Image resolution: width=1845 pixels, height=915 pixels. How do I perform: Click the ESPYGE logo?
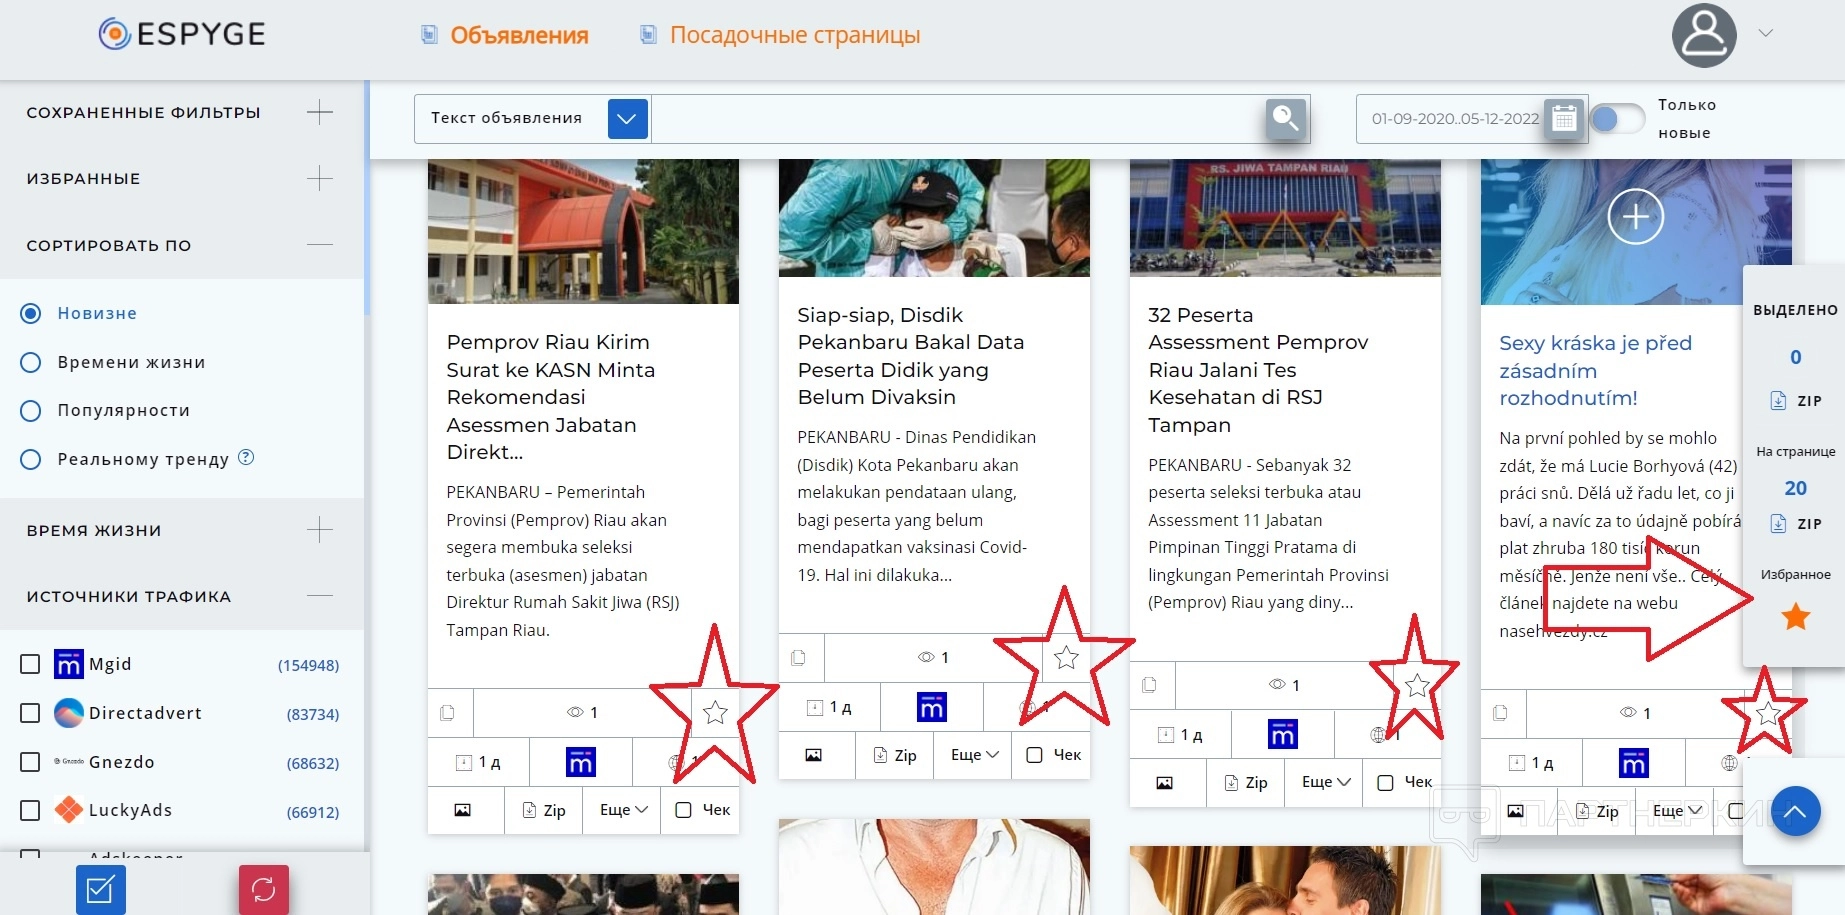[182, 34]
